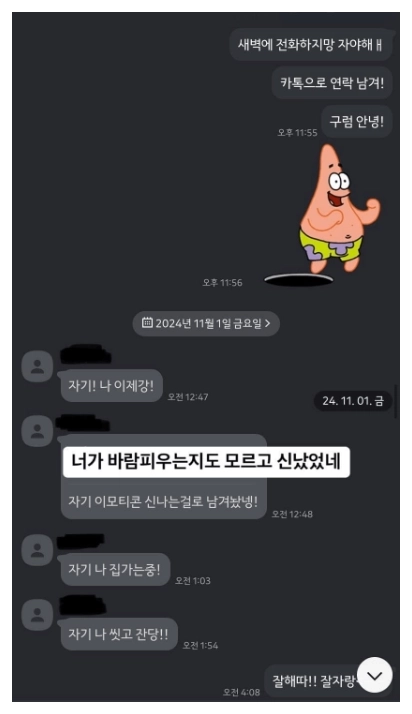Open profile avatar beside 자기 나 집가는중!
Image resolution: width=412 pixels, height=714 pixels.
pyautogui.click(x=37, y=550)
